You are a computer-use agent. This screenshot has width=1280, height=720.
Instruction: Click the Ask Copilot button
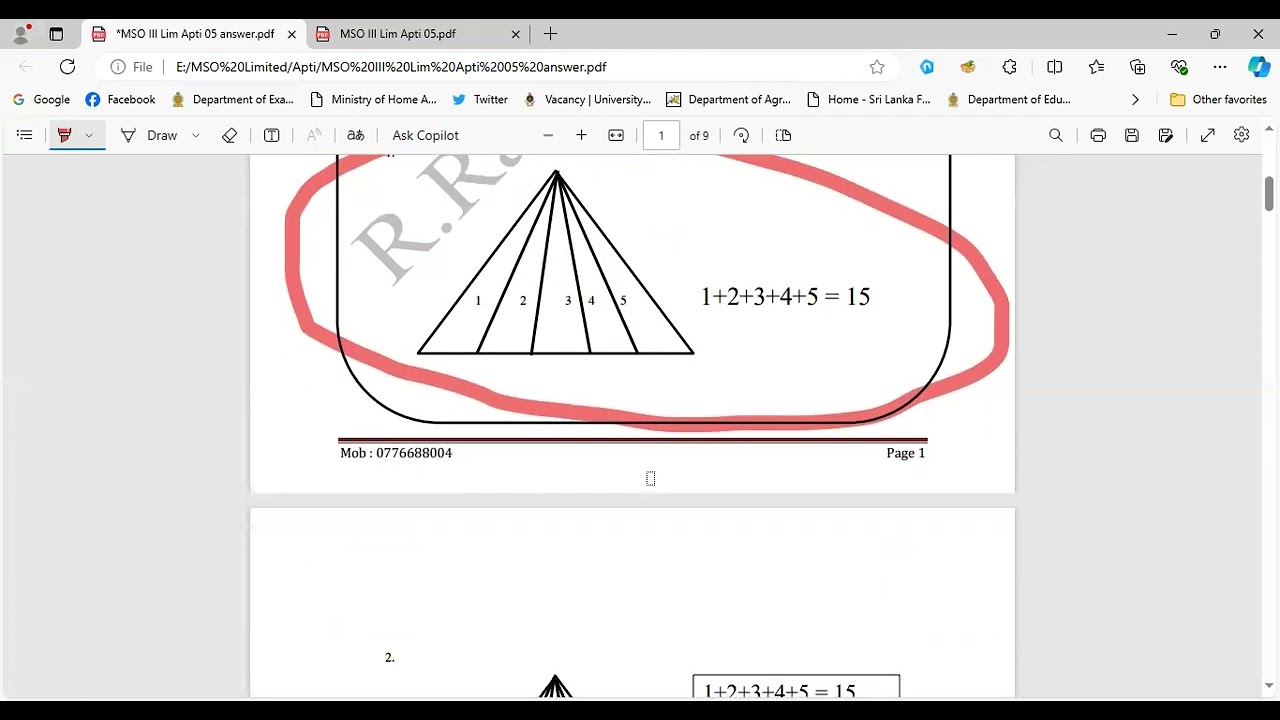click(x=425, y=135)
